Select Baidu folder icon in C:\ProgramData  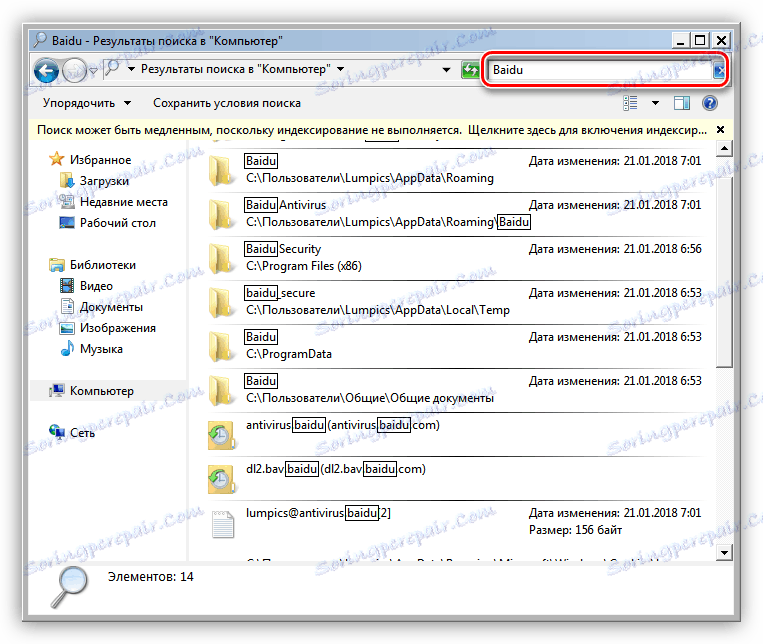click(221, 346)
